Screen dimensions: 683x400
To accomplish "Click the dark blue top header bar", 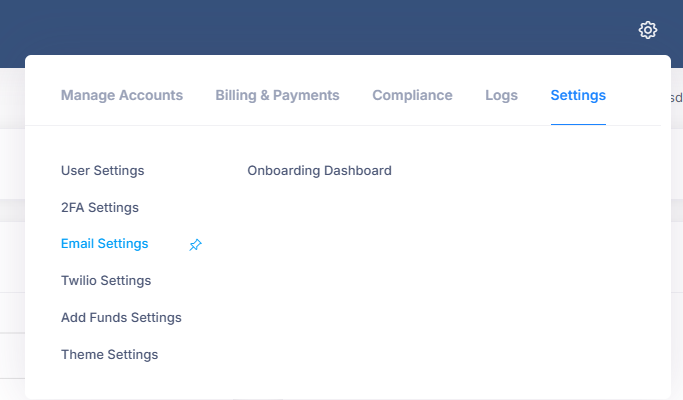I will pyautogui.click(x=300, y=27).
